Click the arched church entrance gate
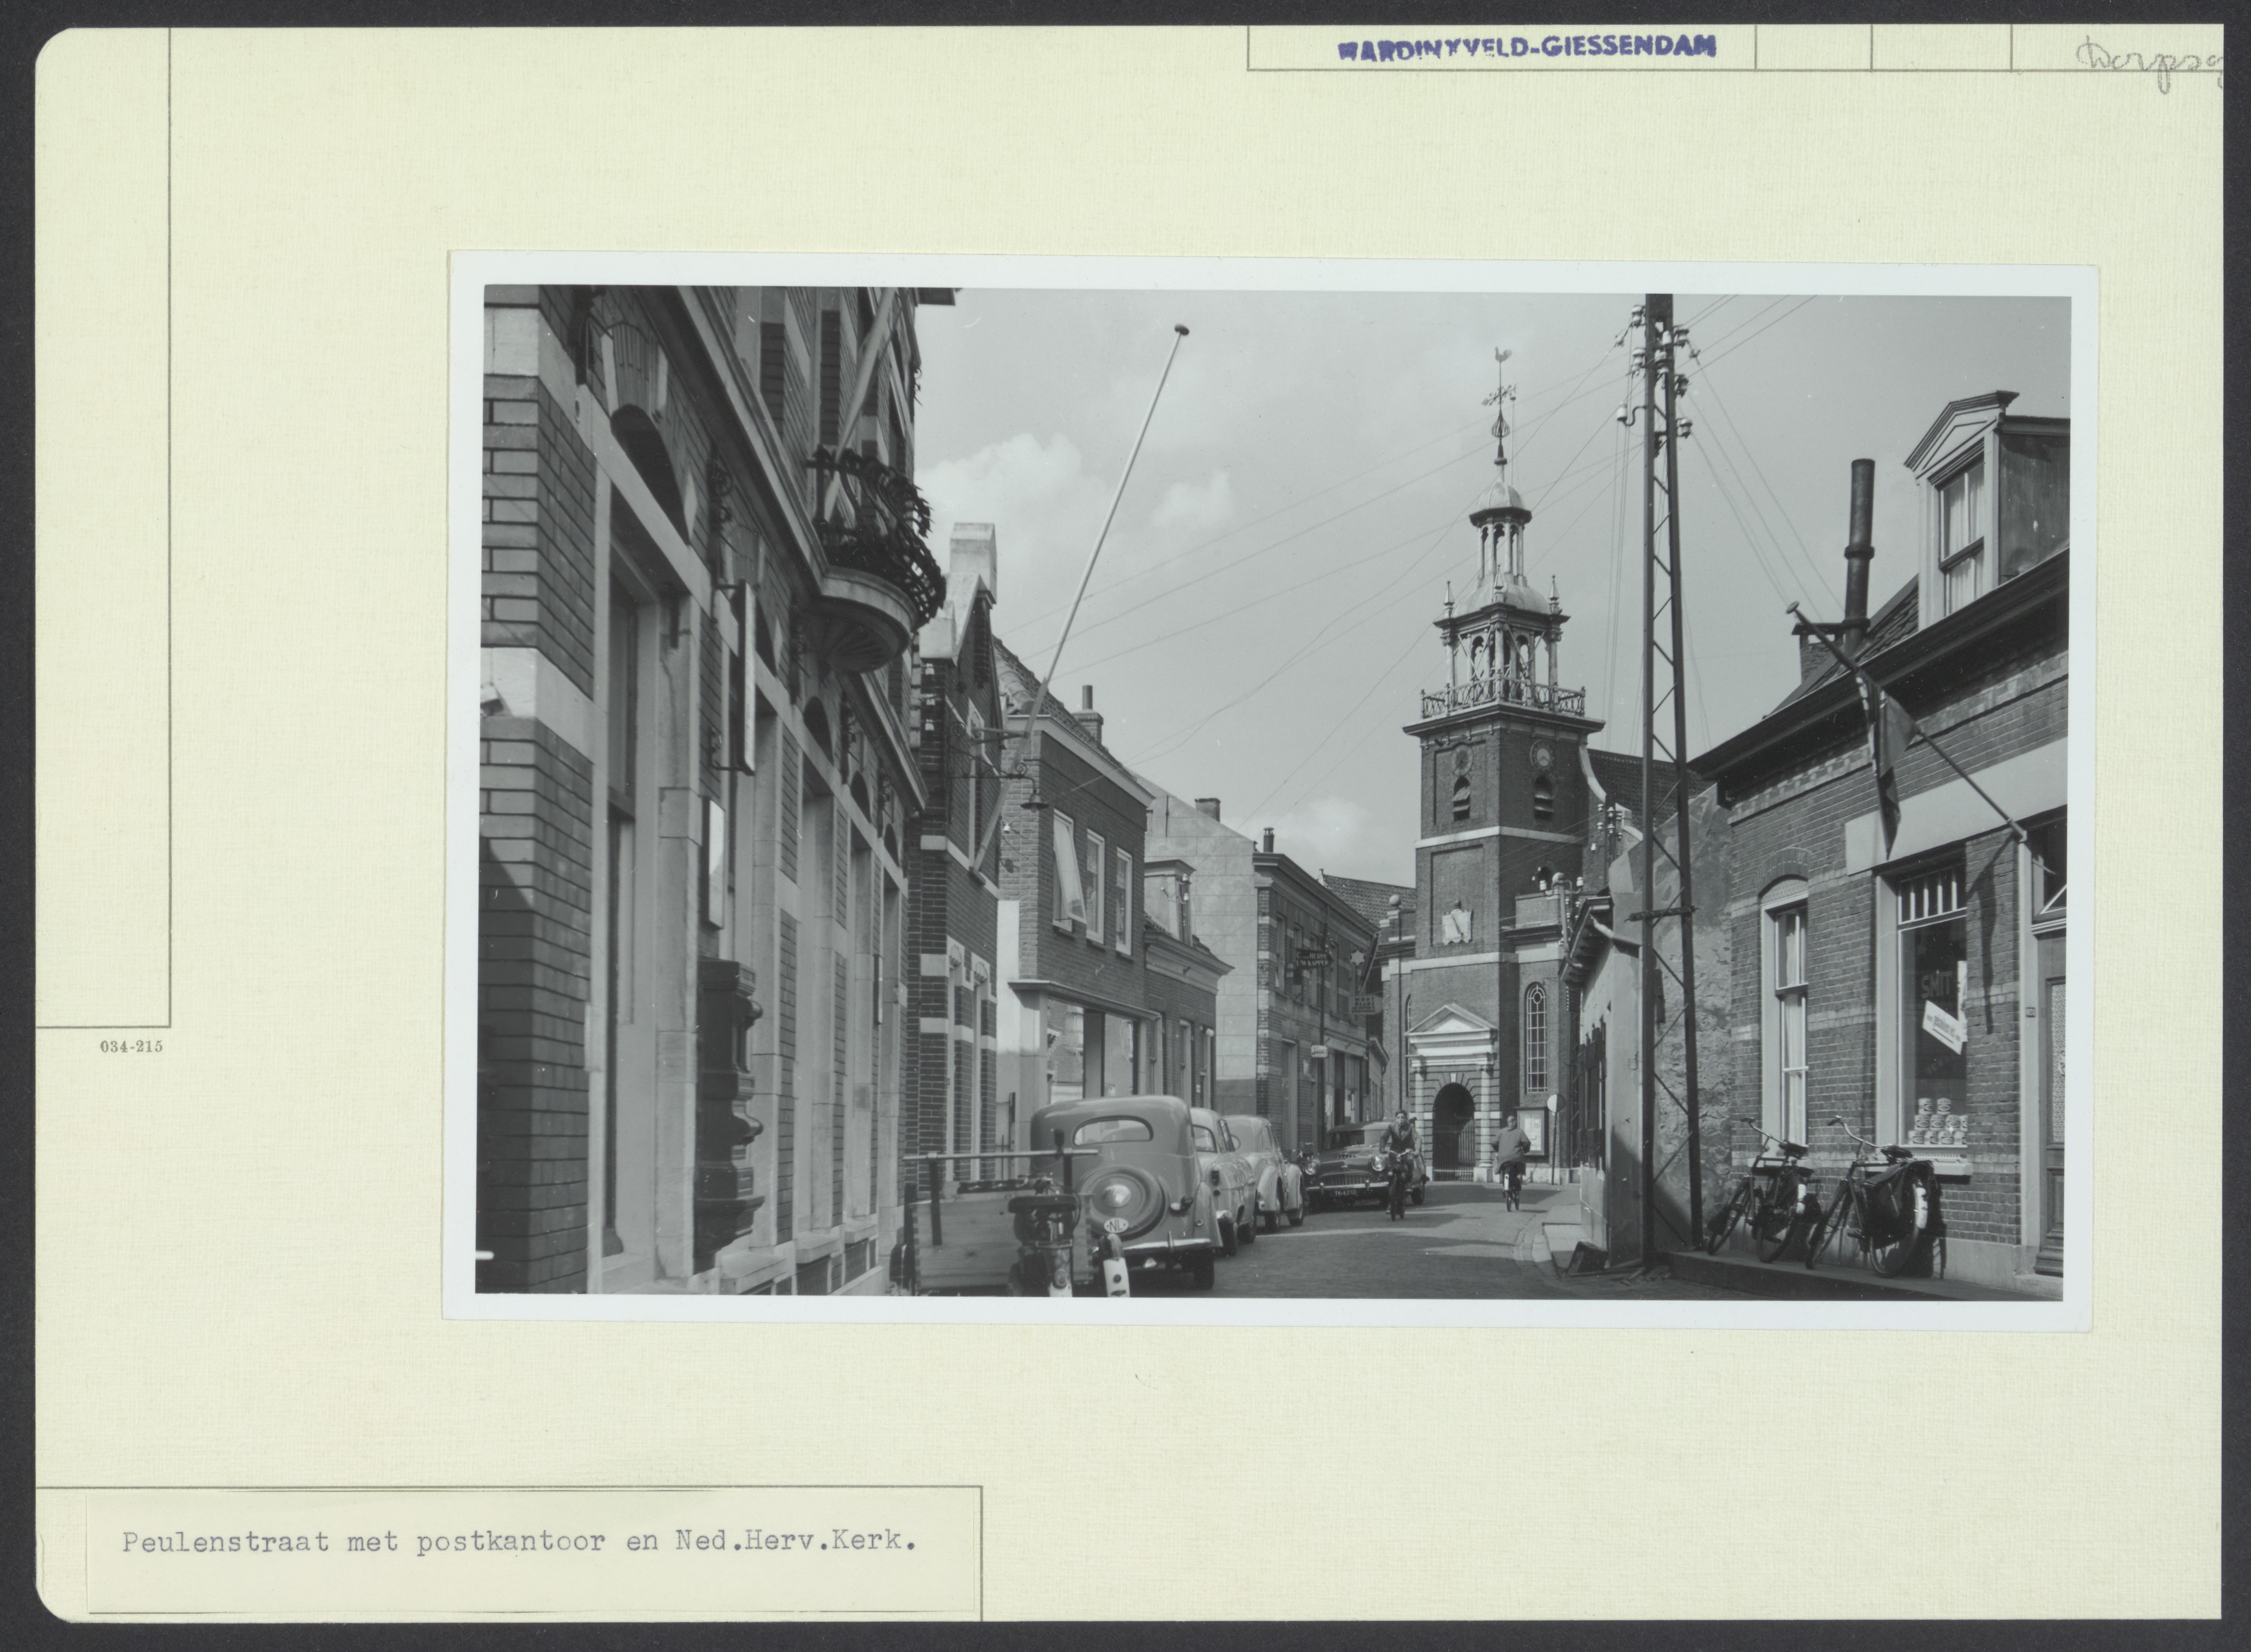This screenshot has height=1652, width=2251. [1453, 1131]
